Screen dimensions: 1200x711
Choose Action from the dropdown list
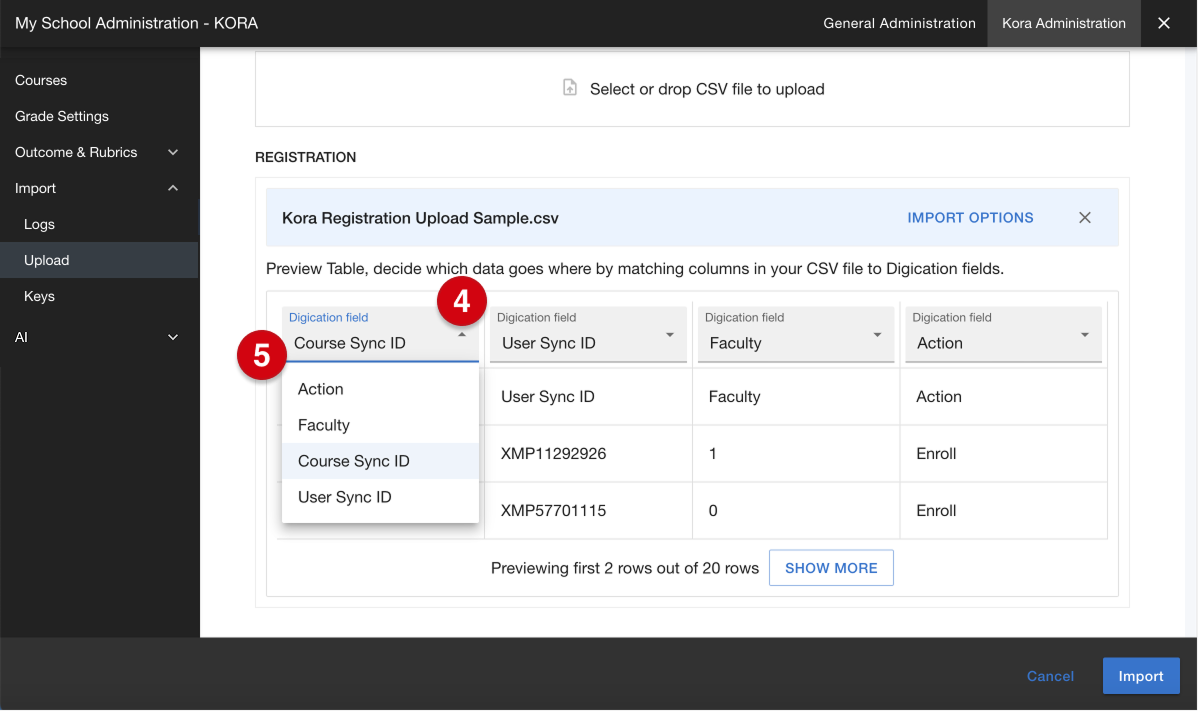[380, 389]
